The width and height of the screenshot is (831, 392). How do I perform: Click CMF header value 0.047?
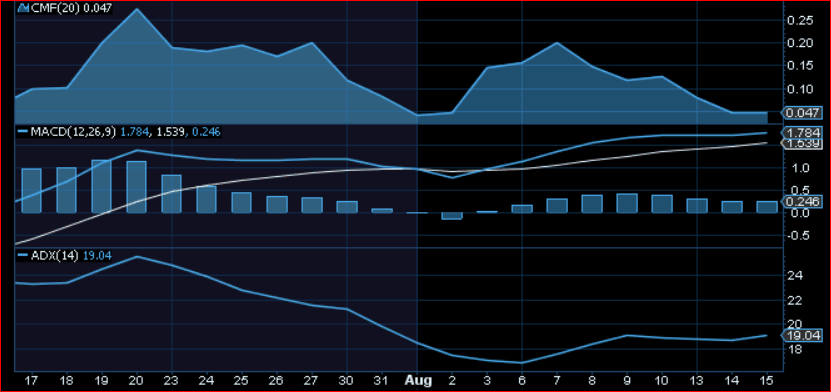coord(98,8)
